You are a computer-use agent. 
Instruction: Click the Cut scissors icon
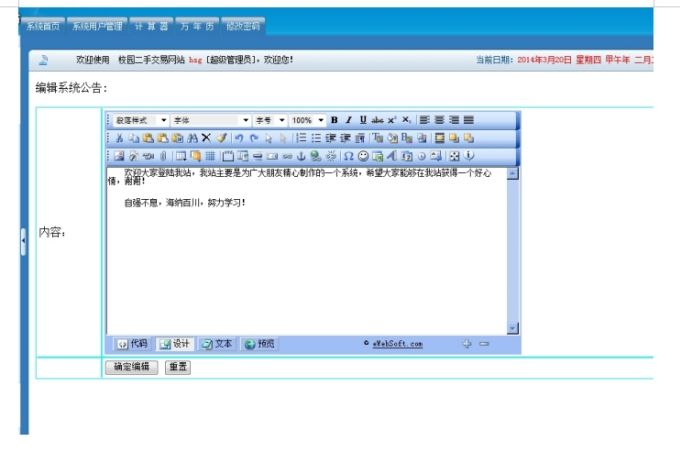click(119, 138)
